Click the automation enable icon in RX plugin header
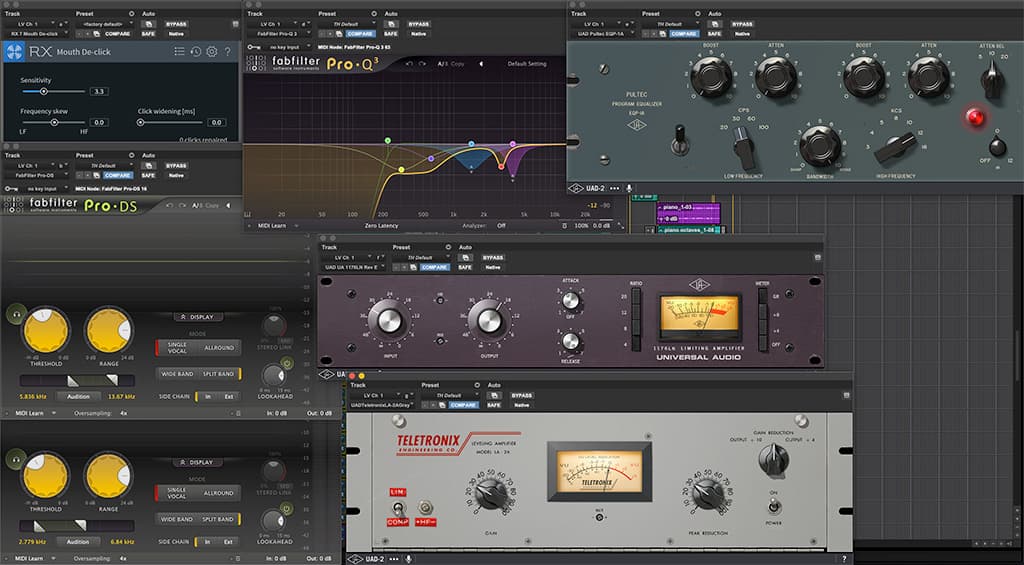 pyautogui.click(x=149, y=24)
